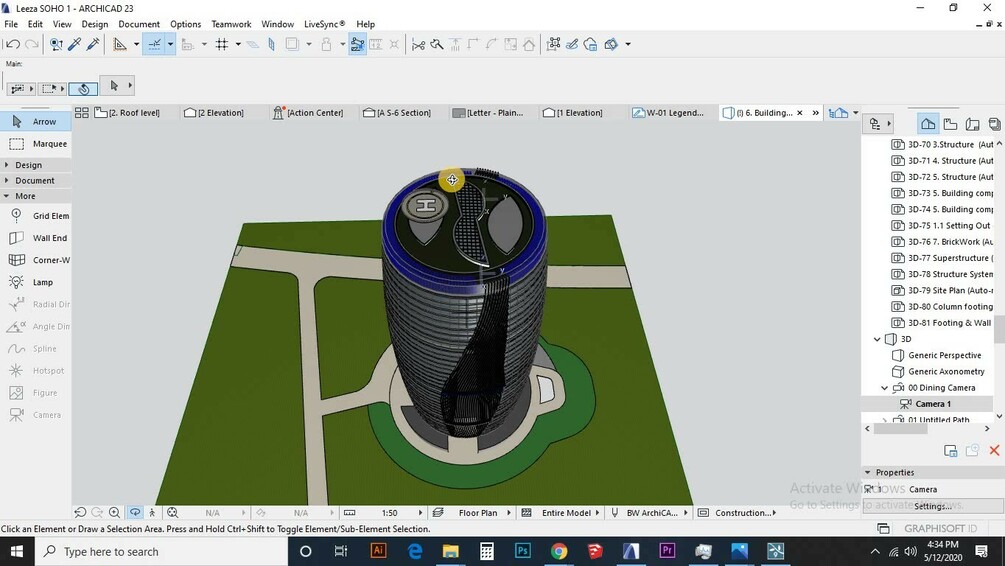Screen dimensions: 1005x566
Task: Select the Wall End tool
Action: [36, 238]
